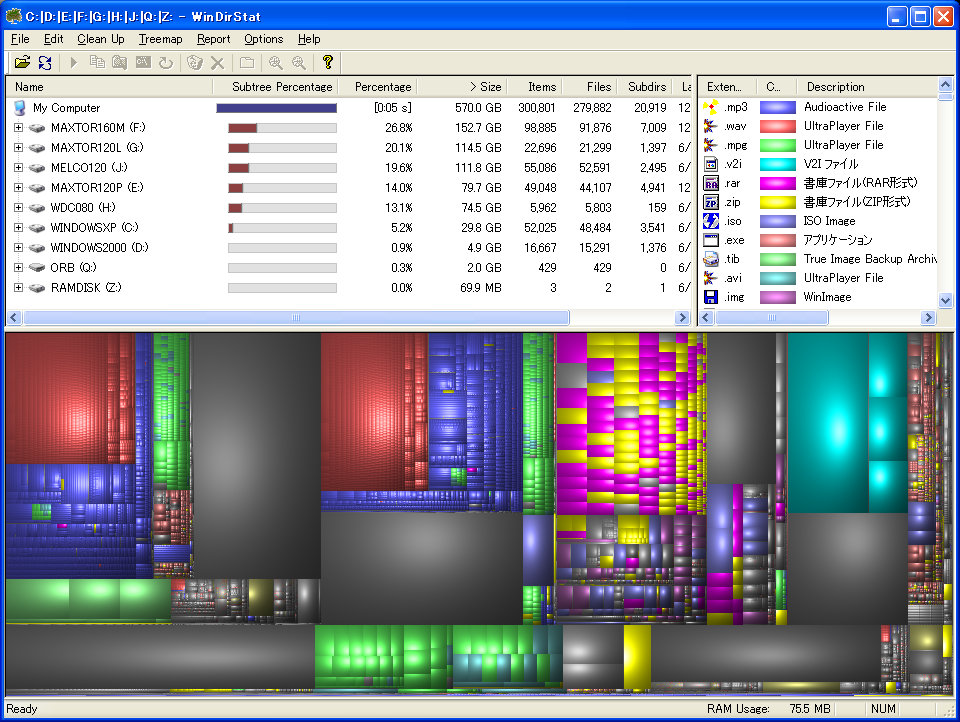This screenshot has width=960, height=722.
Task: Click the .mp3 blue color swatch
Action: (x=777, y=107)
